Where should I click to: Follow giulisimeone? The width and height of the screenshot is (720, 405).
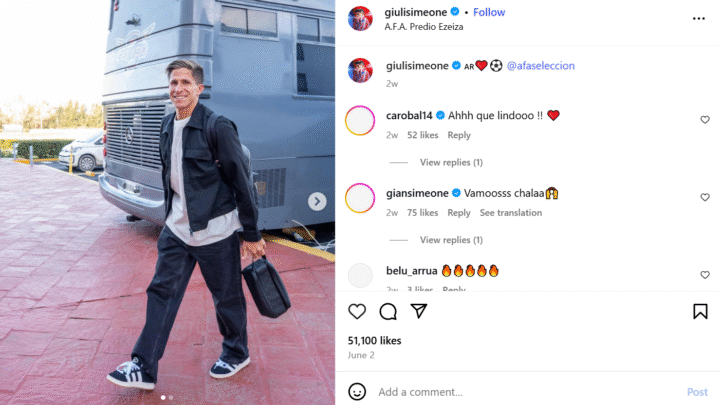[489, 12]
